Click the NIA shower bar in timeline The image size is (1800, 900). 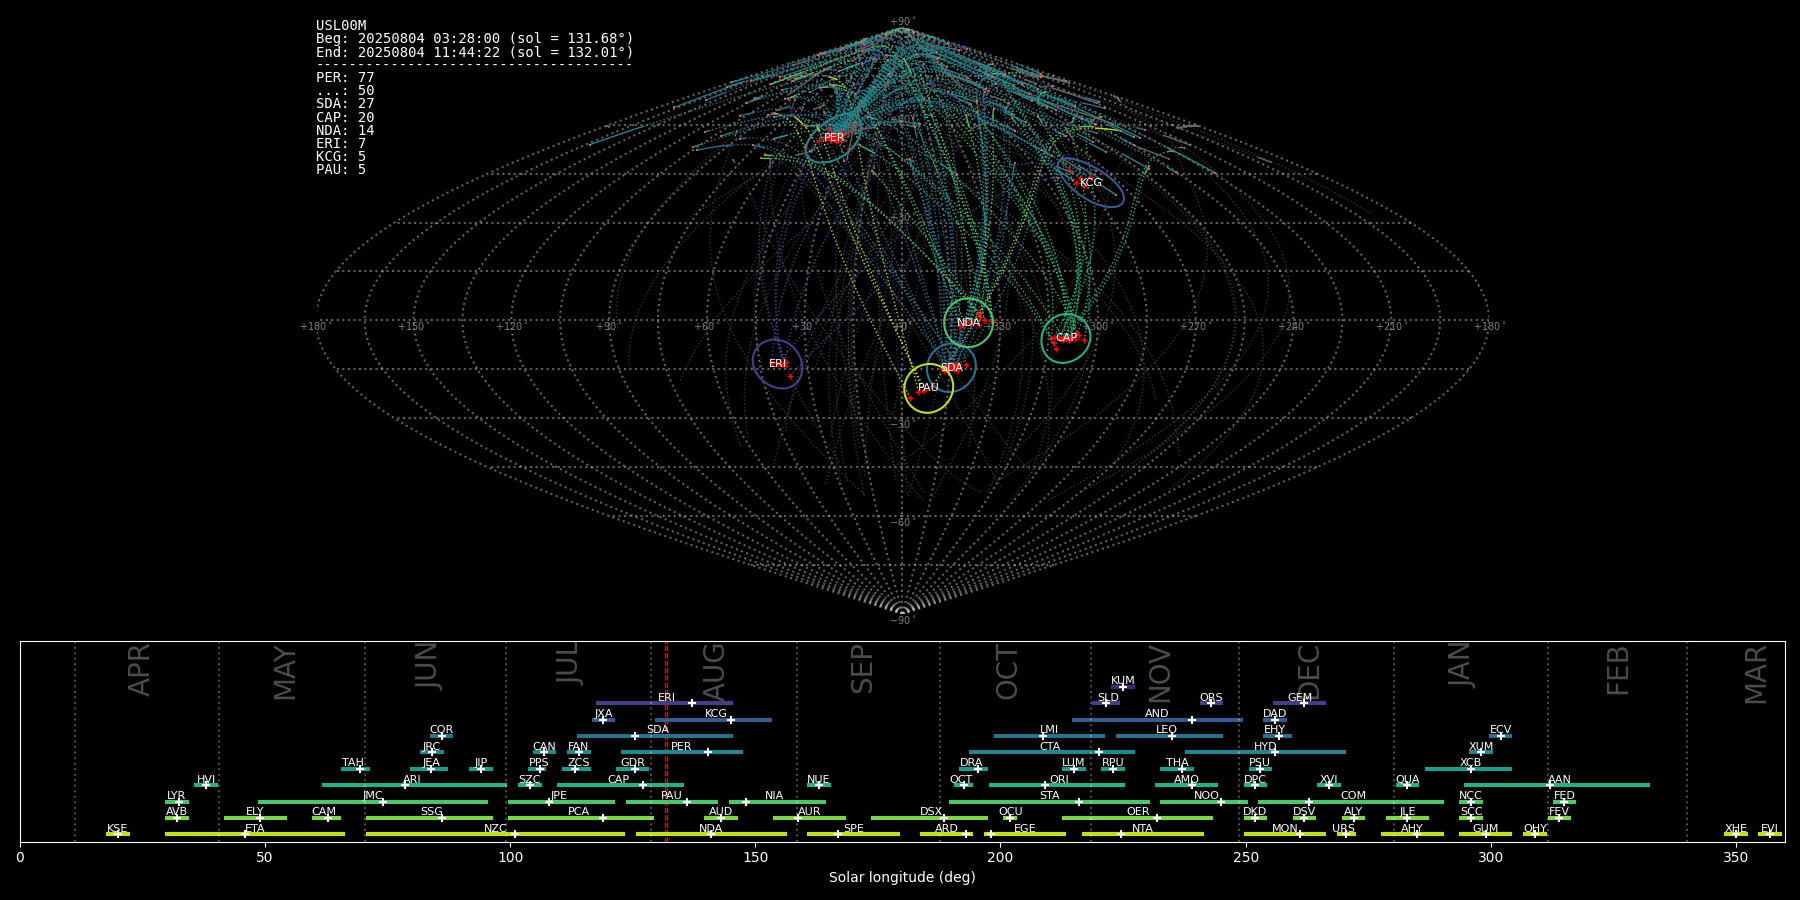[x=777, y=802]
